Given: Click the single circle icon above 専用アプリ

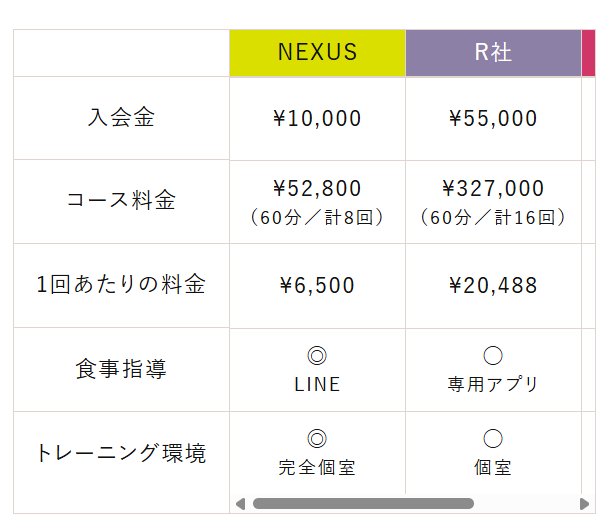Looking at the screenshot, I should [x=493, y=355].
